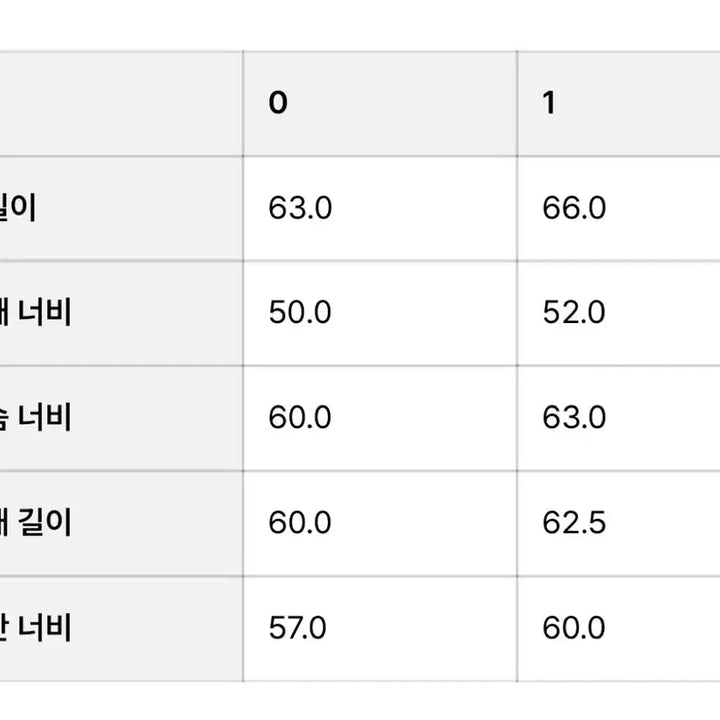This screenshot has width=720, height=720.
Task: Select the hem 너비 bottom row label
Action: pyautogui.click(x=38, y=628)
